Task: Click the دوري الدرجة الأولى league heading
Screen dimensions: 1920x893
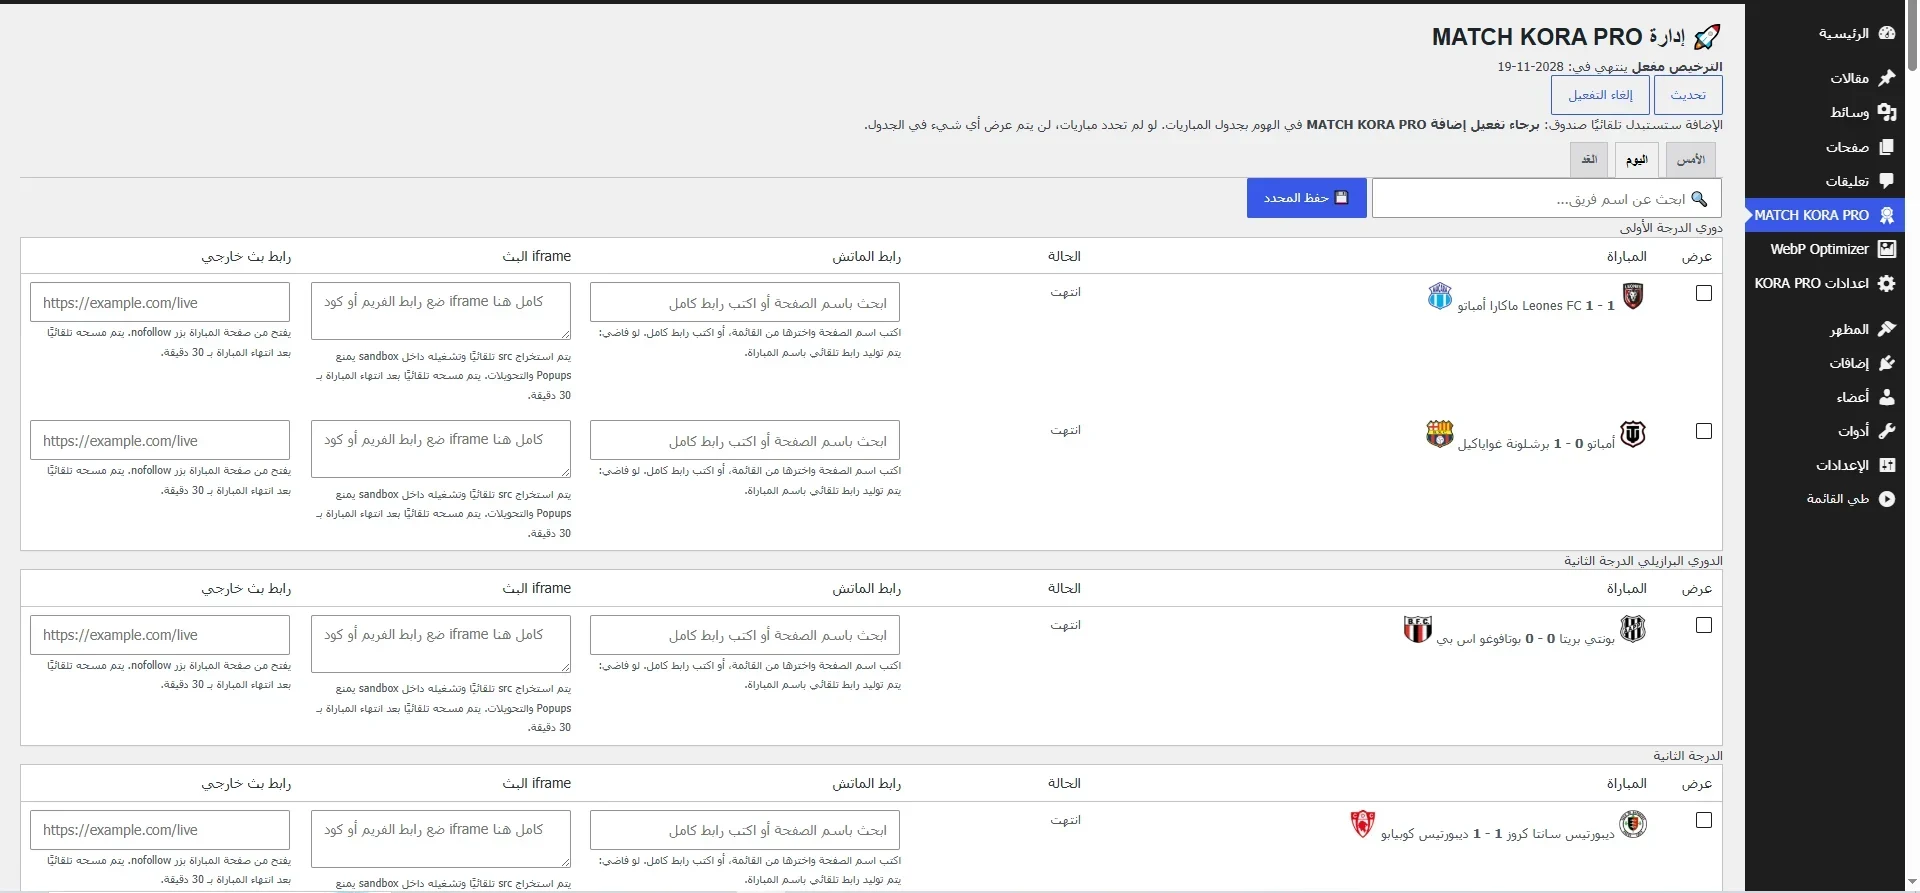Action: [x=1671, y=228]
